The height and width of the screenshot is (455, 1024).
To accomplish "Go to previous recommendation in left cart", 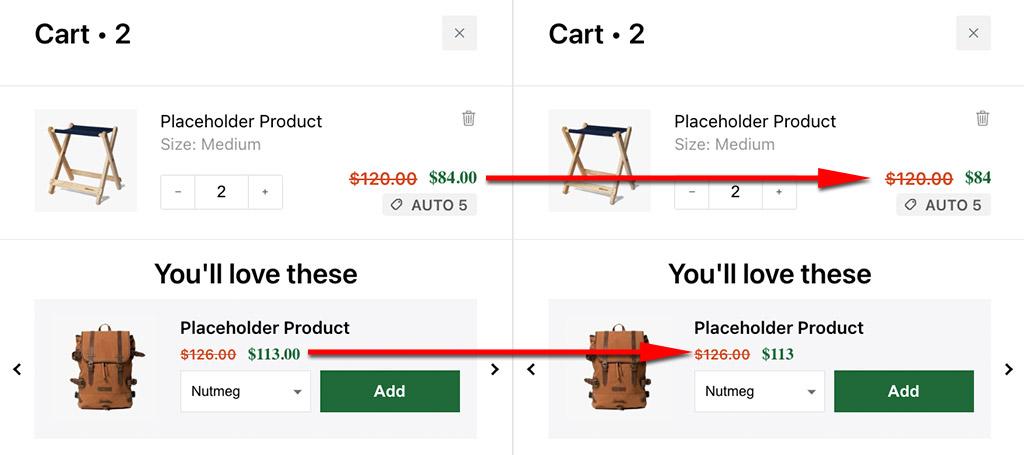I will click(x=17, y=370).
